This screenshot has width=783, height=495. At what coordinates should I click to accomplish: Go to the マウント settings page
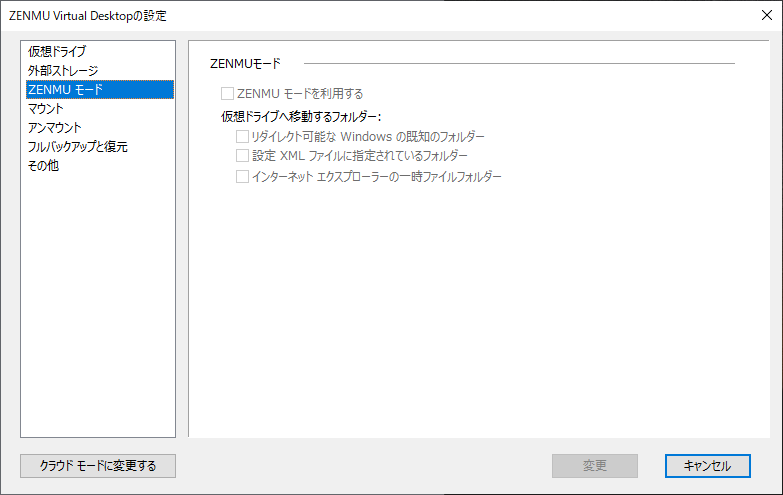[99, 108]
